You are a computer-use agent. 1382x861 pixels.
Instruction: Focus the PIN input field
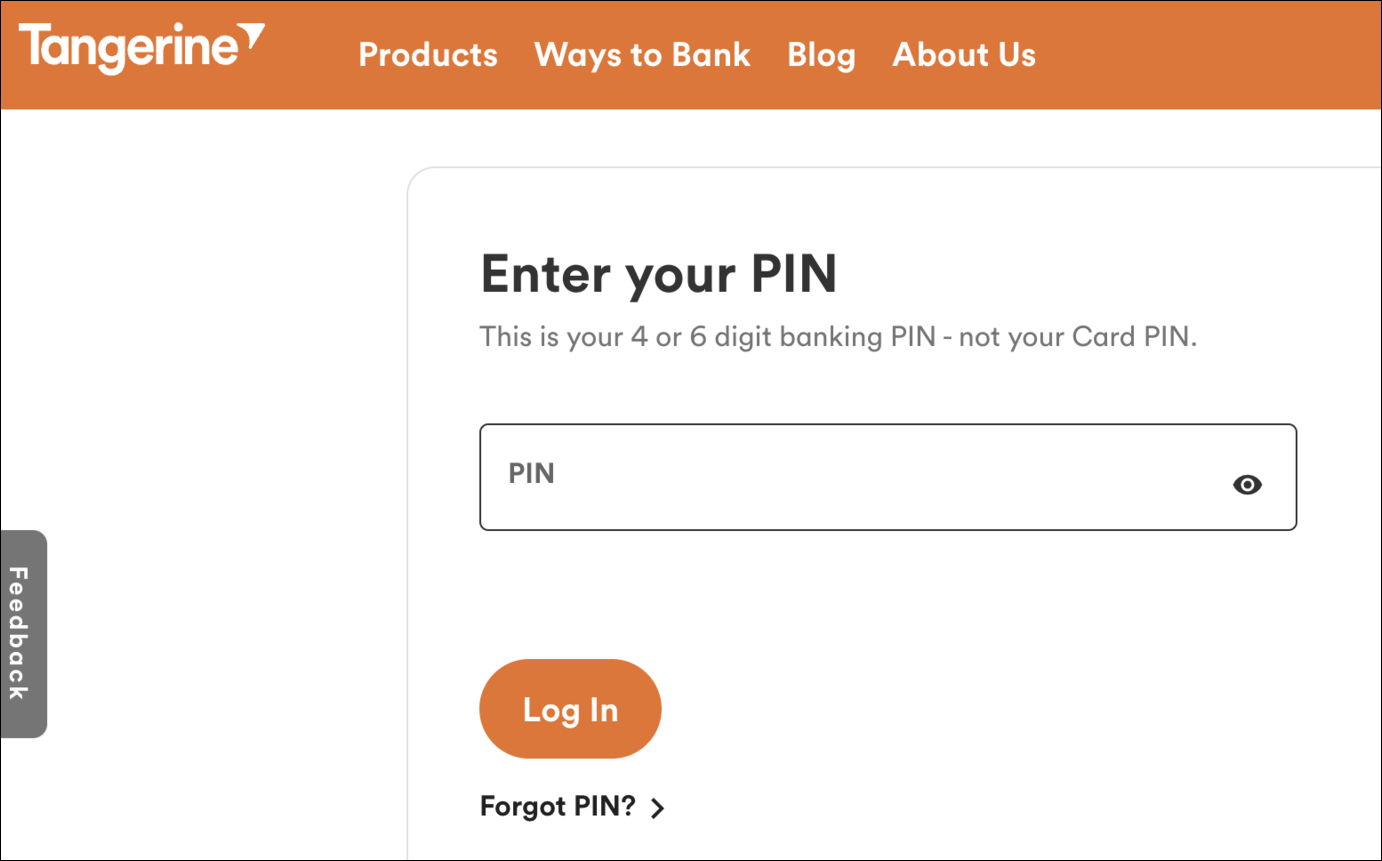888,477
